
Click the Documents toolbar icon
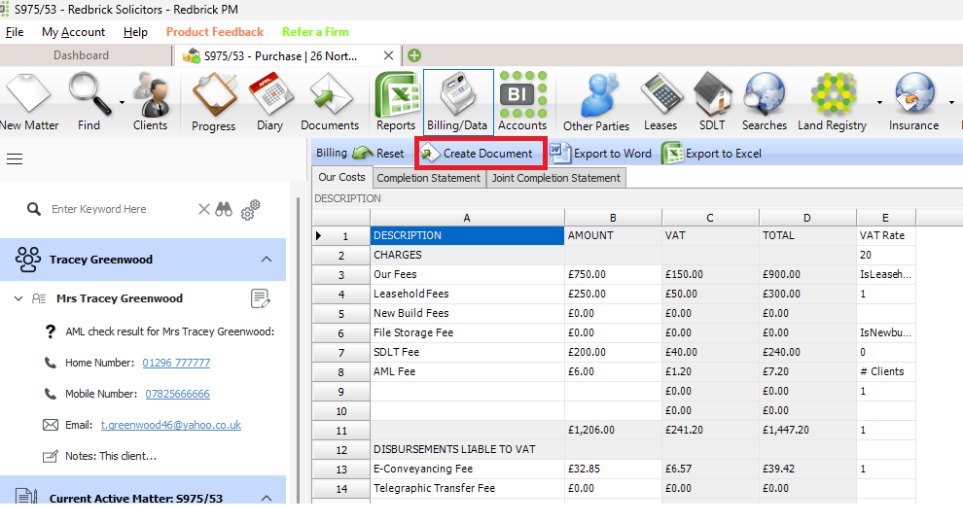(x=329, y=101)
